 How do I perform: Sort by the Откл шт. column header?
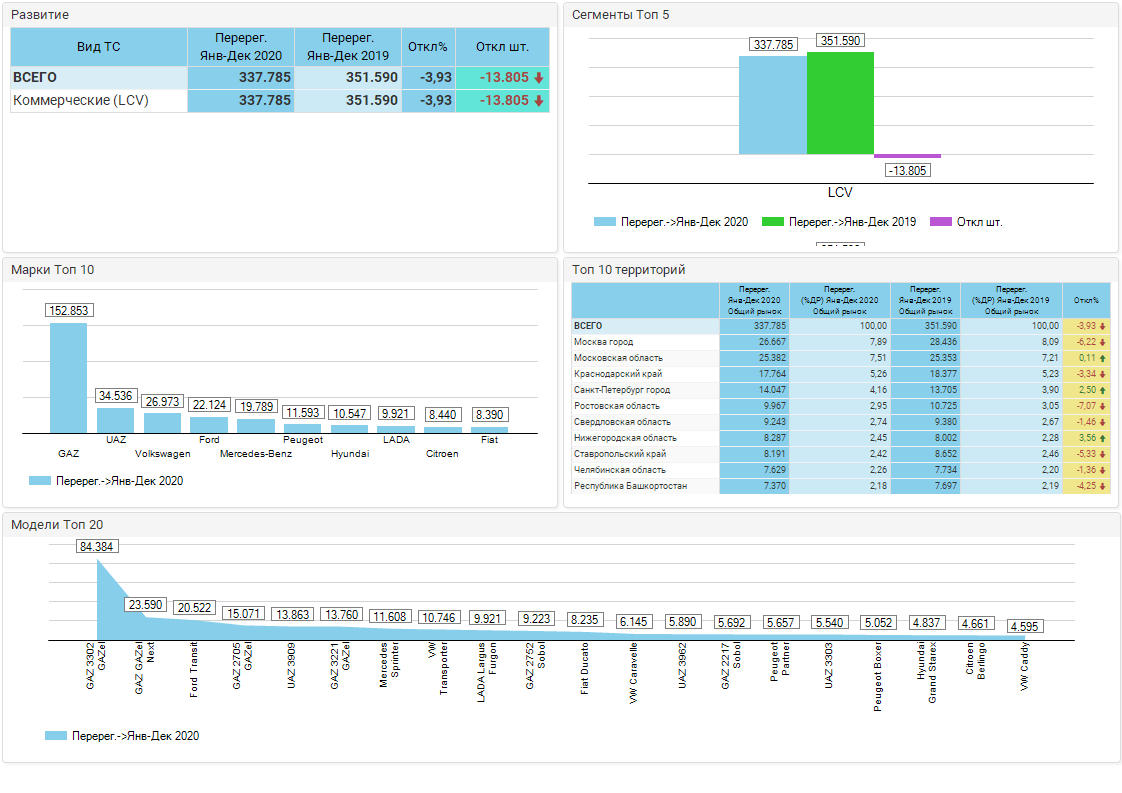pyautogui.click(x=502, y=47)
